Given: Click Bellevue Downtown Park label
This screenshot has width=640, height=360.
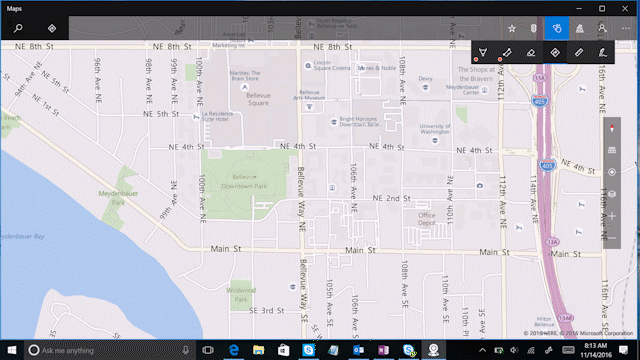Looking at the screenshot, I should [244, 182].
